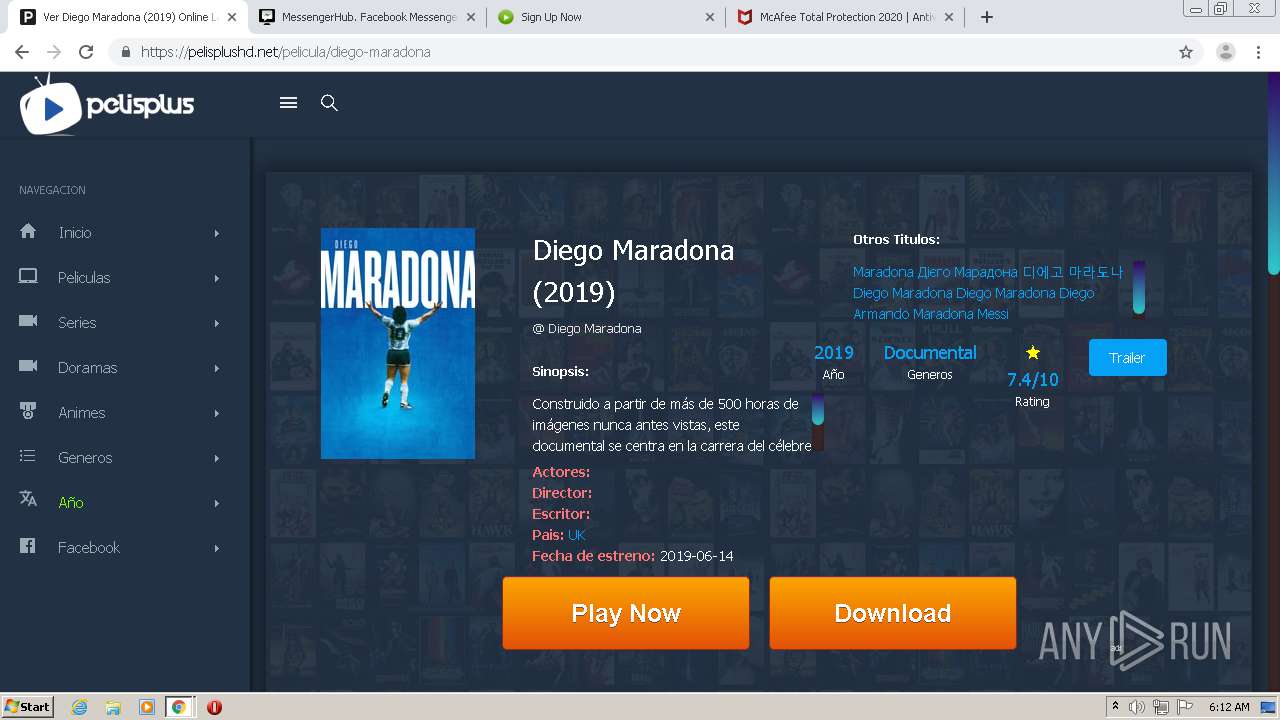Click the blue Trailer button
This screenshot has height=720, width=1280.
point(1127,358)
